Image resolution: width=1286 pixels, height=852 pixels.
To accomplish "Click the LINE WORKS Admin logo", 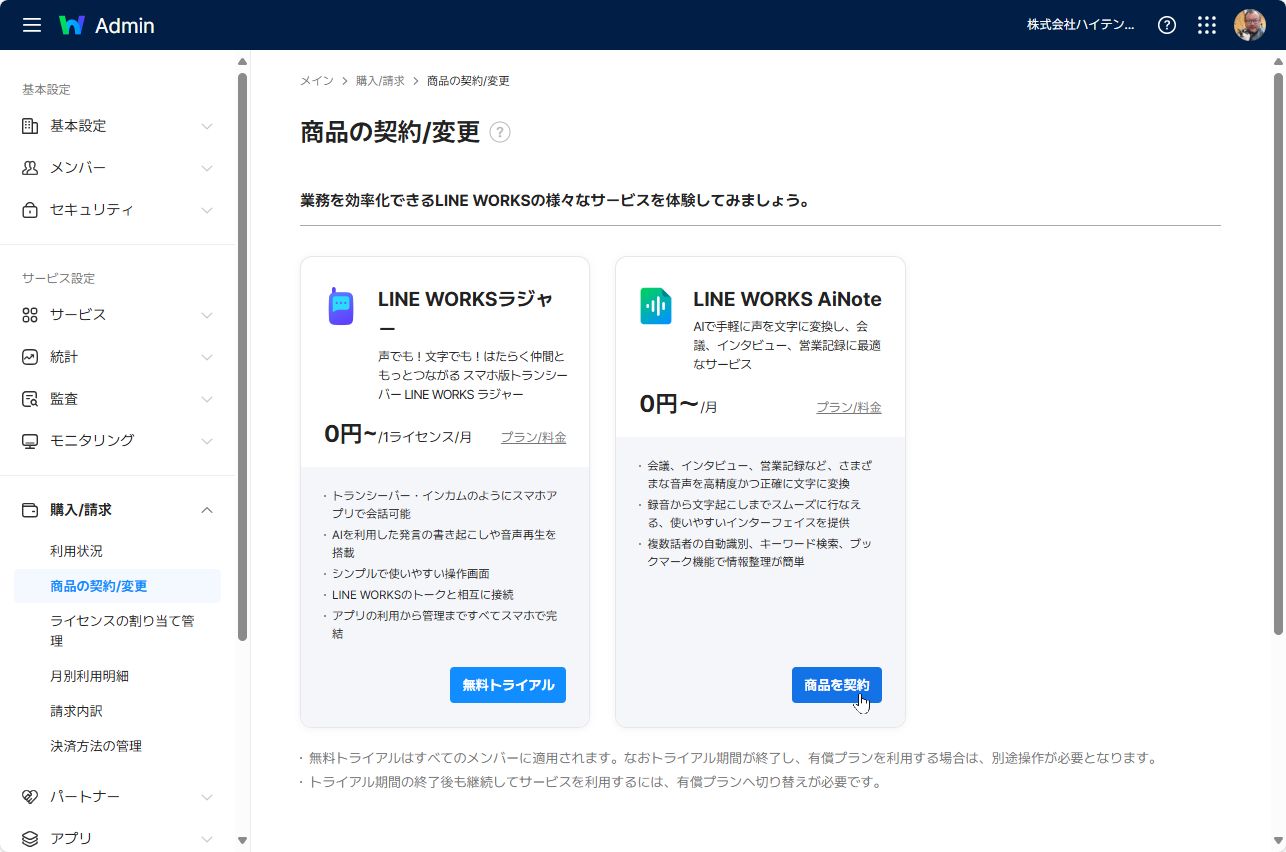I will [107, 25].
